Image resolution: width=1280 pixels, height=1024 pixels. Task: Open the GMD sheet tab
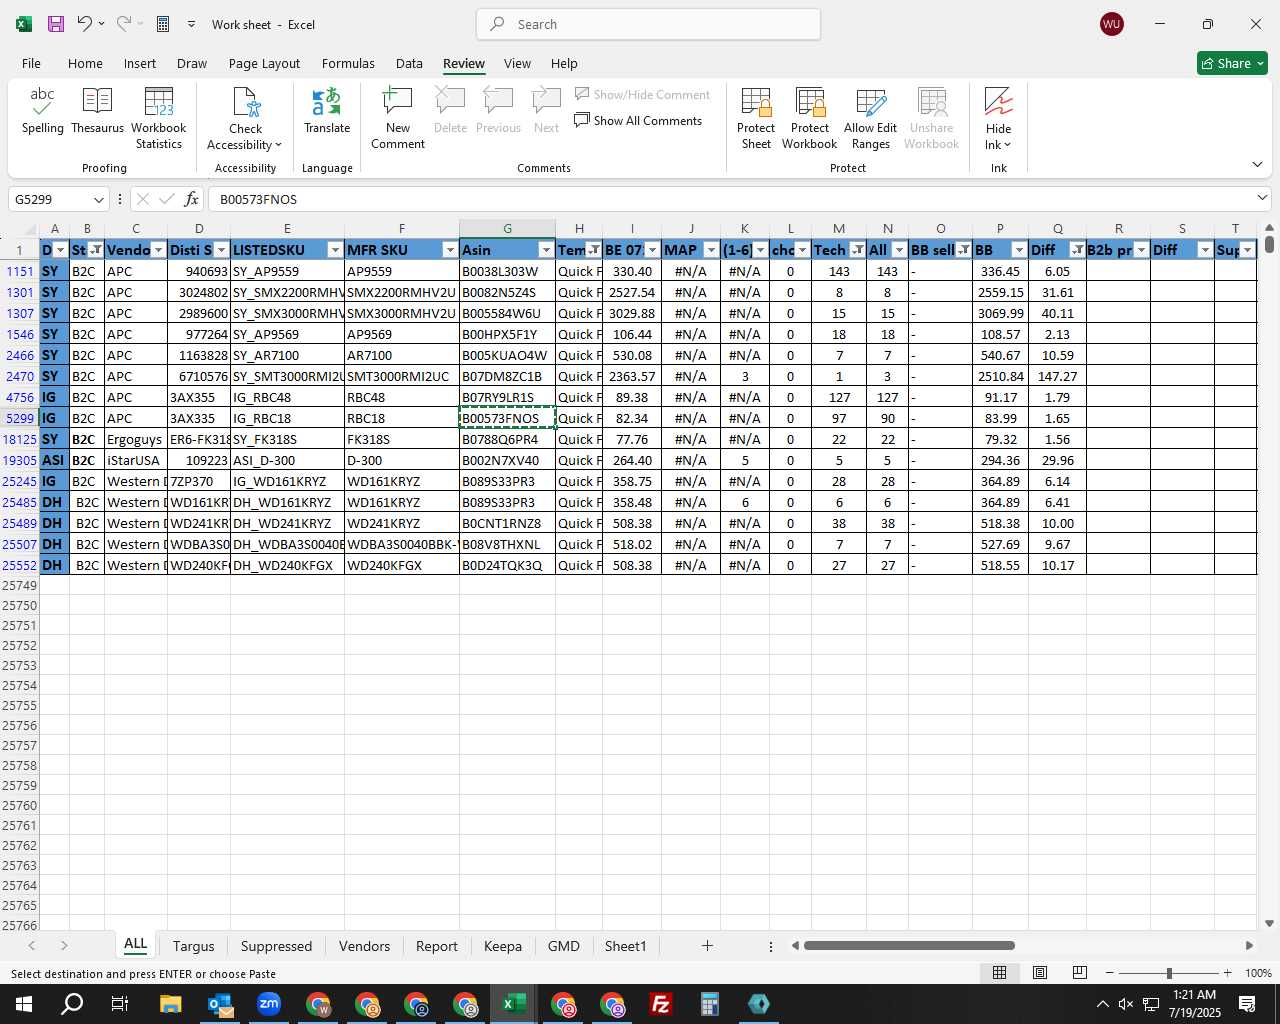click(x=563, y=946)
